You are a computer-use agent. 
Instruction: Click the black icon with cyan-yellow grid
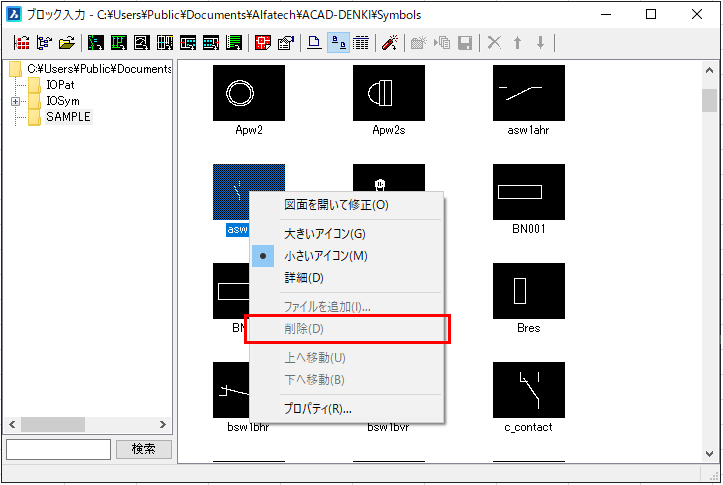(165, 43)
